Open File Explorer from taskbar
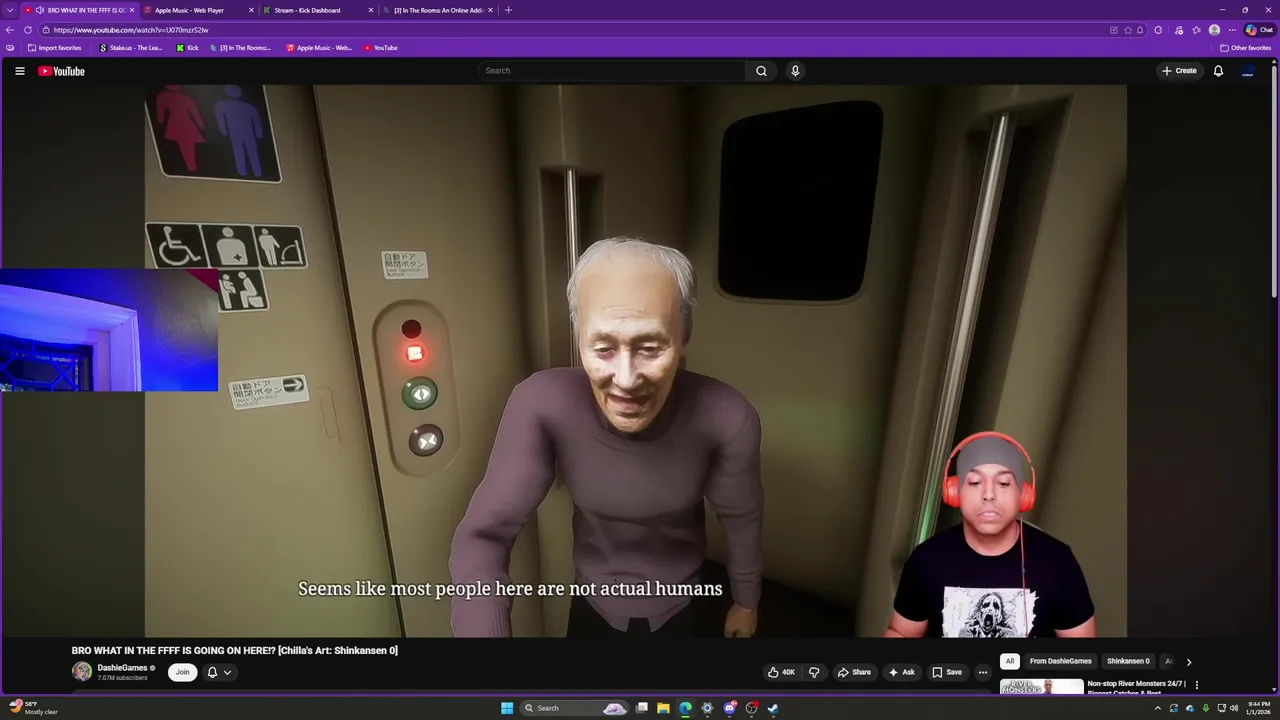Viewport: 1280px width, 720px height. pos(663,708)
